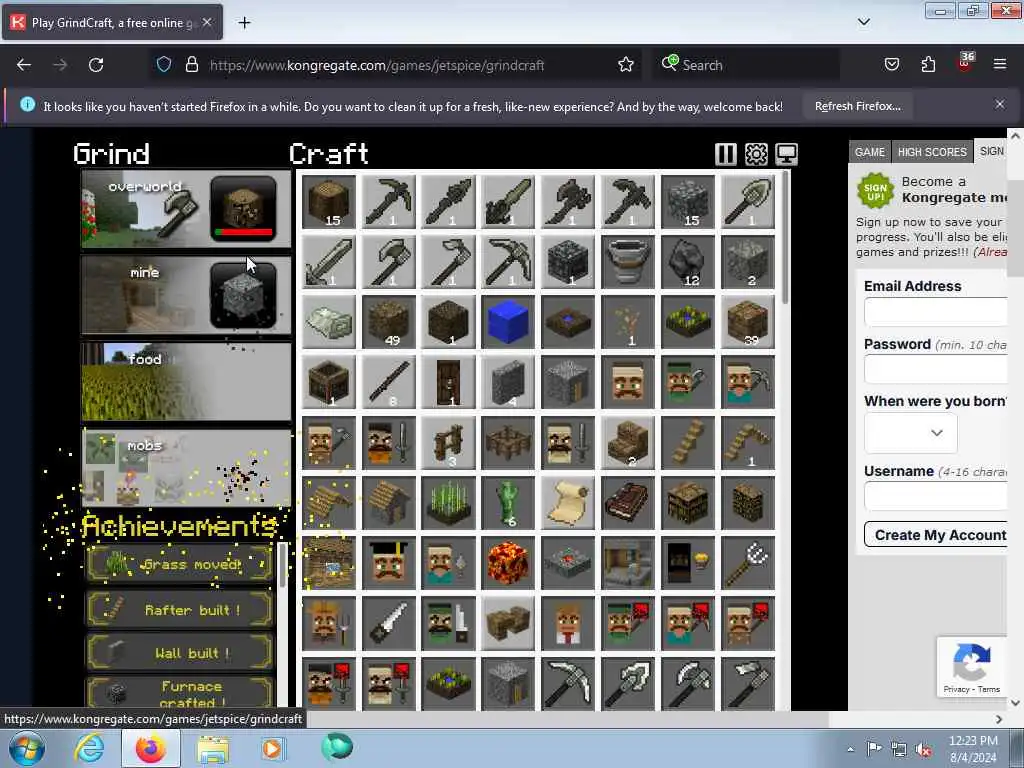
Task: Reload the page in Firefox
Action: coord(96,65)
